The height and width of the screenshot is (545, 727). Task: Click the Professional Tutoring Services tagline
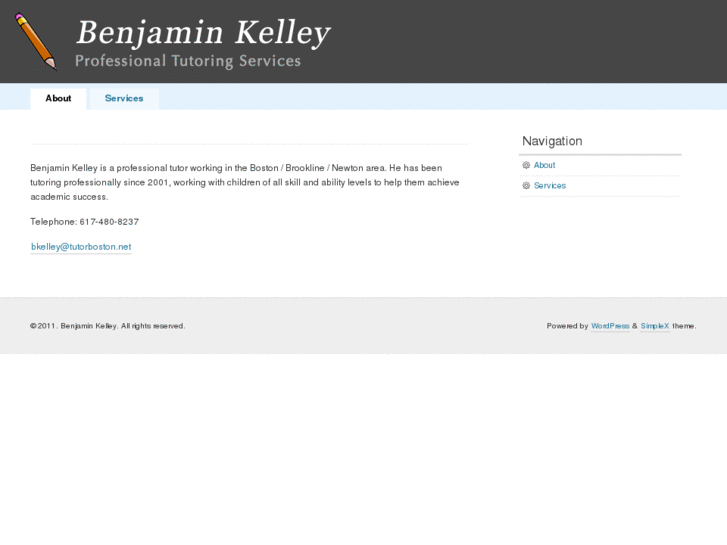(188, 61)
